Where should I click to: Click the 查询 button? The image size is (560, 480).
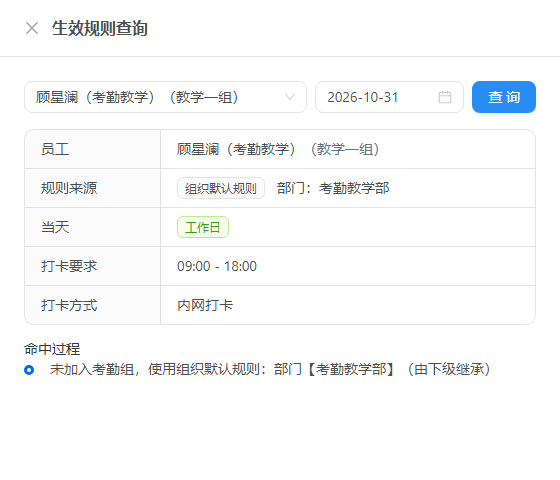[504, 97]
